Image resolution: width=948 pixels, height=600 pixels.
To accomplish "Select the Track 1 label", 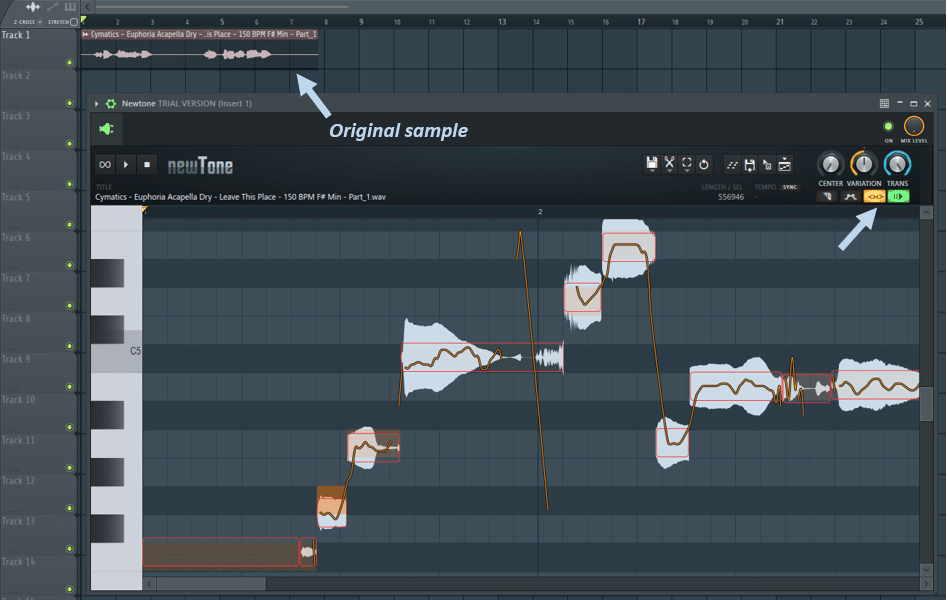I will [16, 35].
